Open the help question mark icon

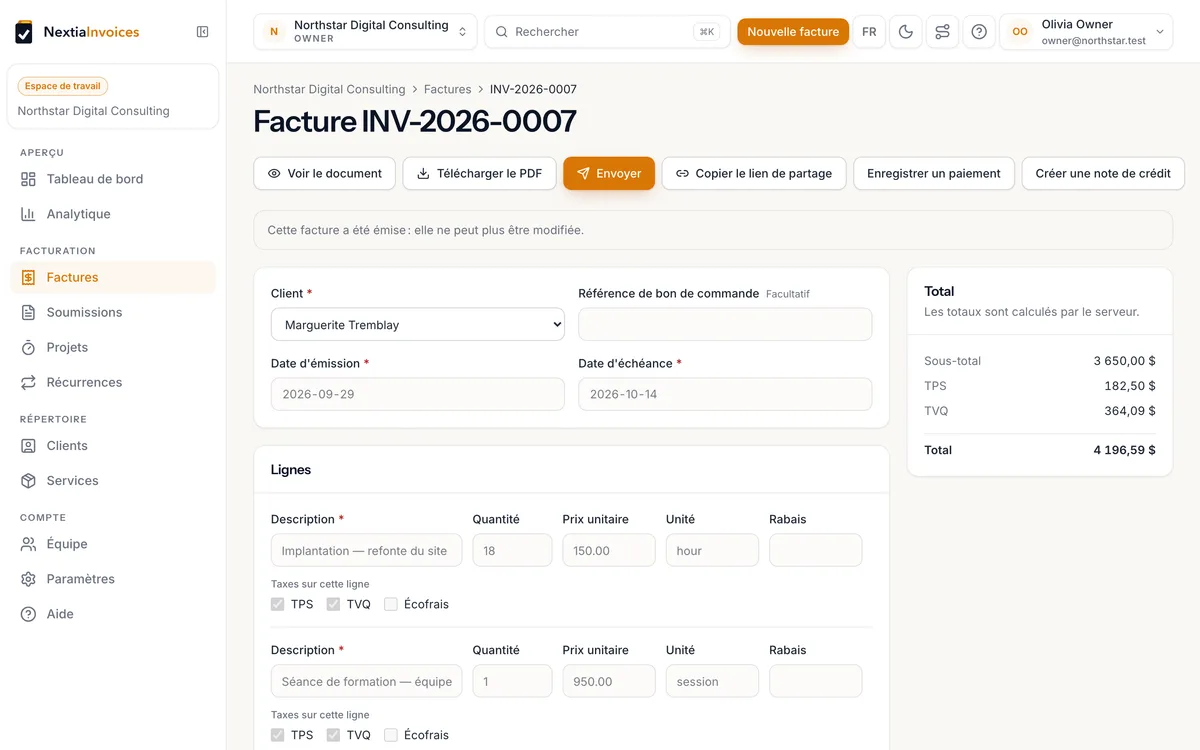[x=979, y=32]
